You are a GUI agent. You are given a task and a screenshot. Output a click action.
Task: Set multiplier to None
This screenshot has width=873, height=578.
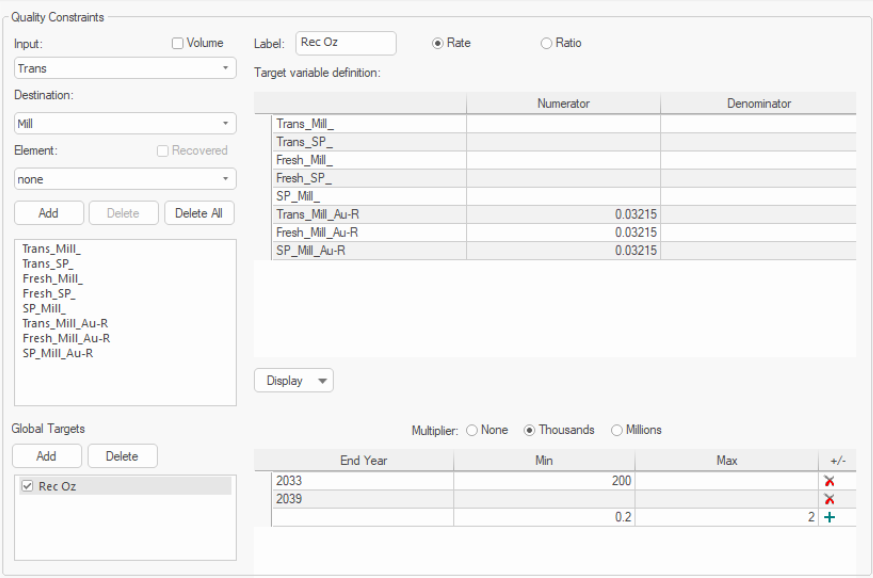click(x=472, y=430)
